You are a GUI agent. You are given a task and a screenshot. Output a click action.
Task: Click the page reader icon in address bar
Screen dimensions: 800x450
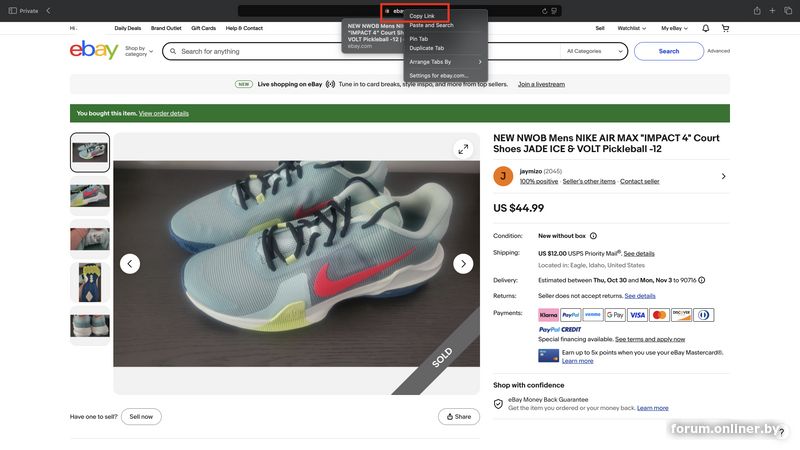coord(554,11)
